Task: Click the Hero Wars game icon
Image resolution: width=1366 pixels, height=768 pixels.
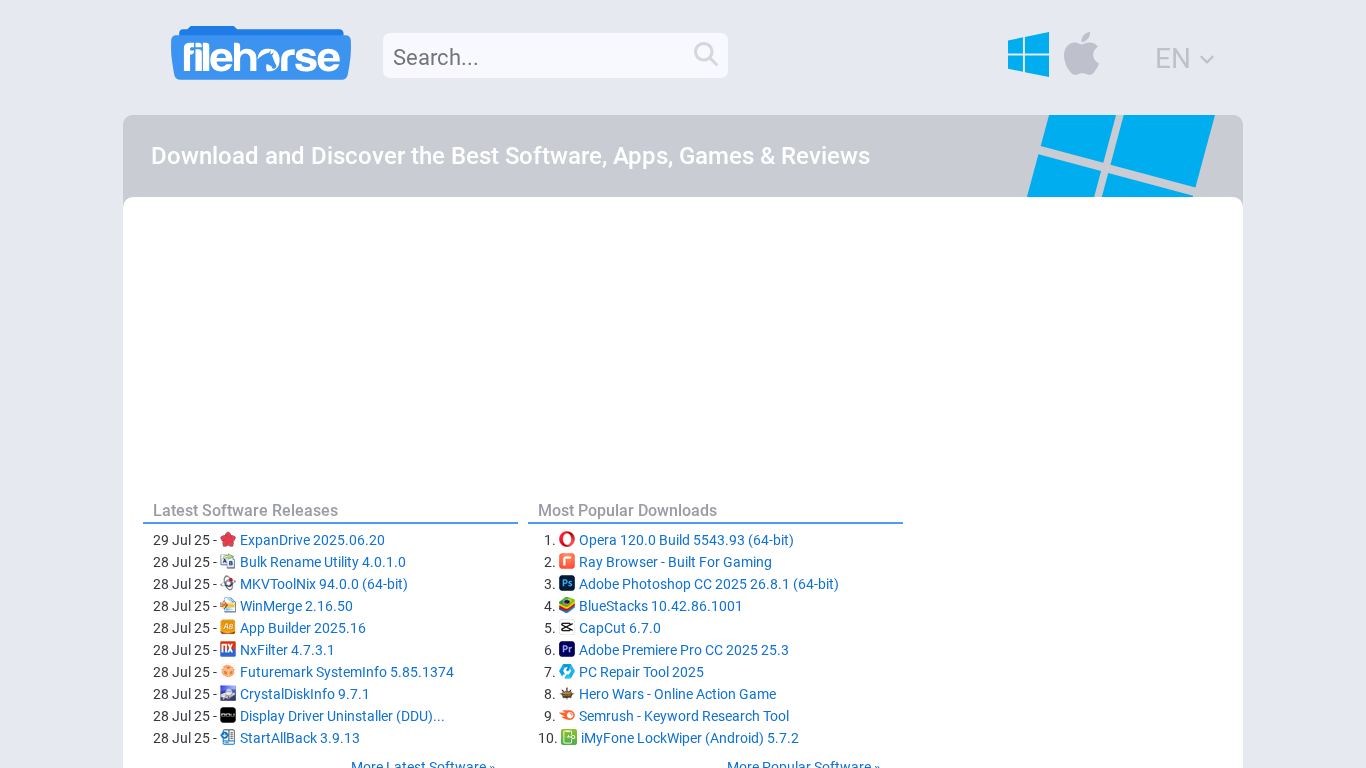Action: (x=567, y=694)
